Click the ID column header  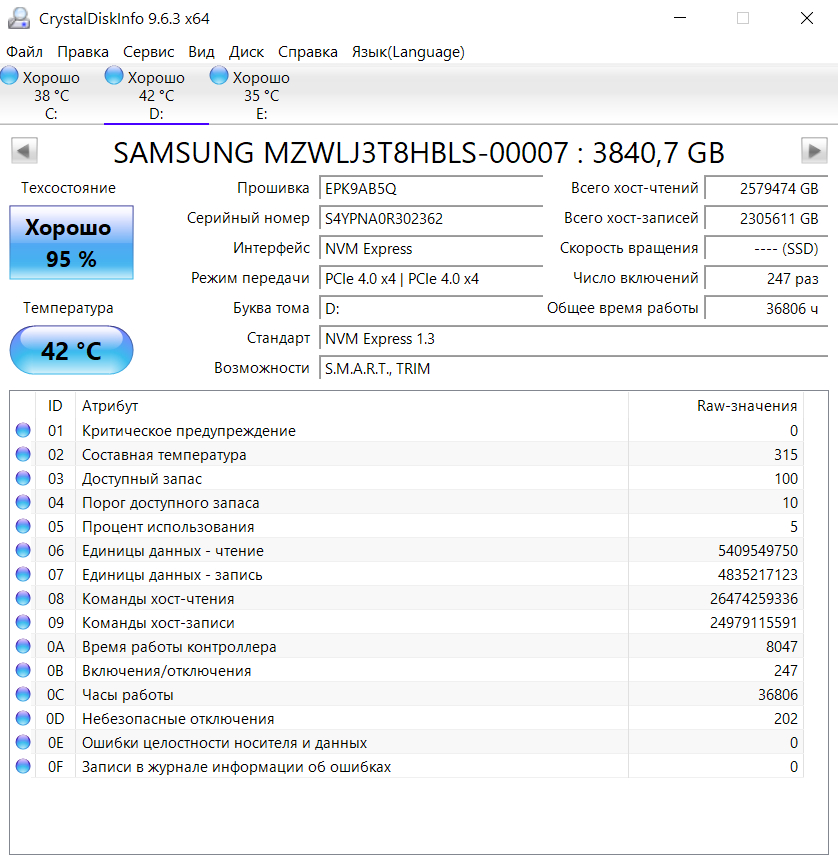[x=55, y=406]
